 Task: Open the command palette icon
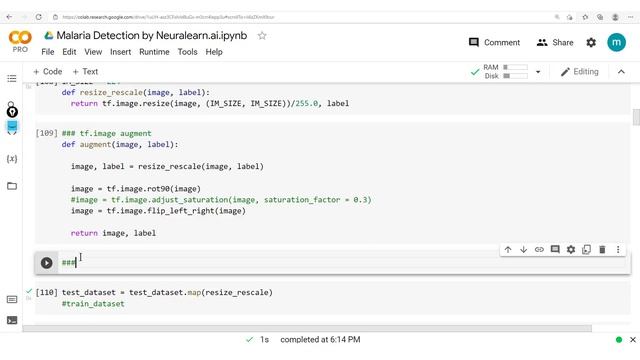point(12,300)
